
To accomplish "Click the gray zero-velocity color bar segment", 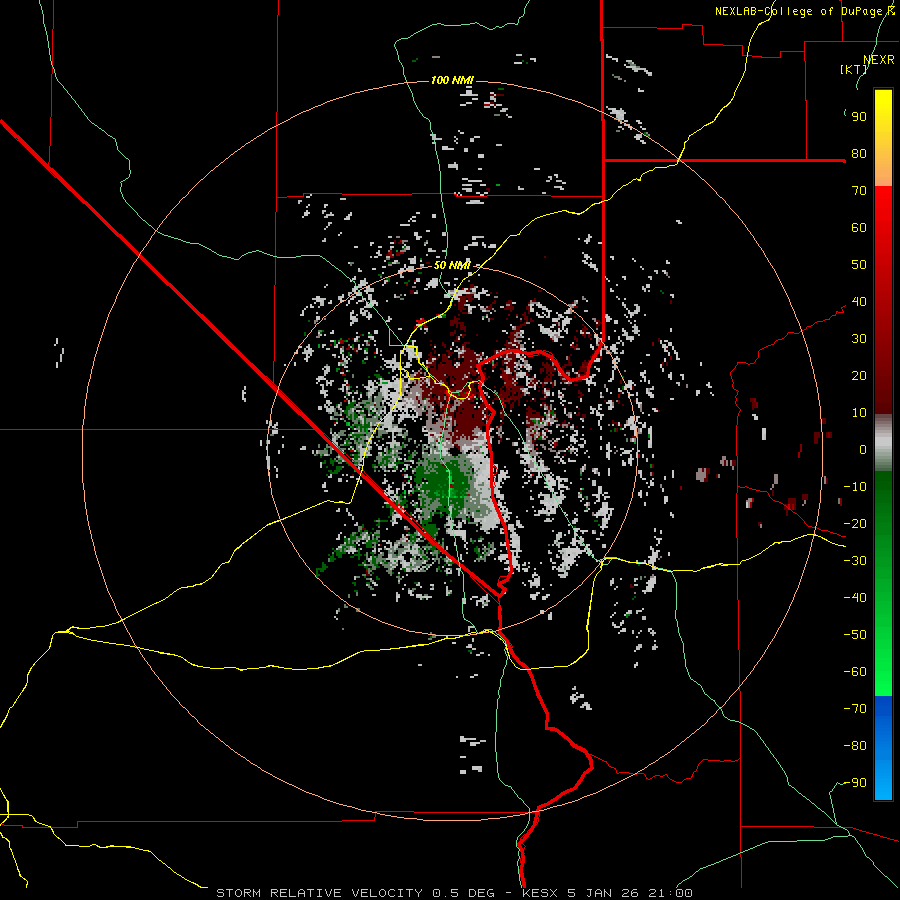I will click(883, 443).
